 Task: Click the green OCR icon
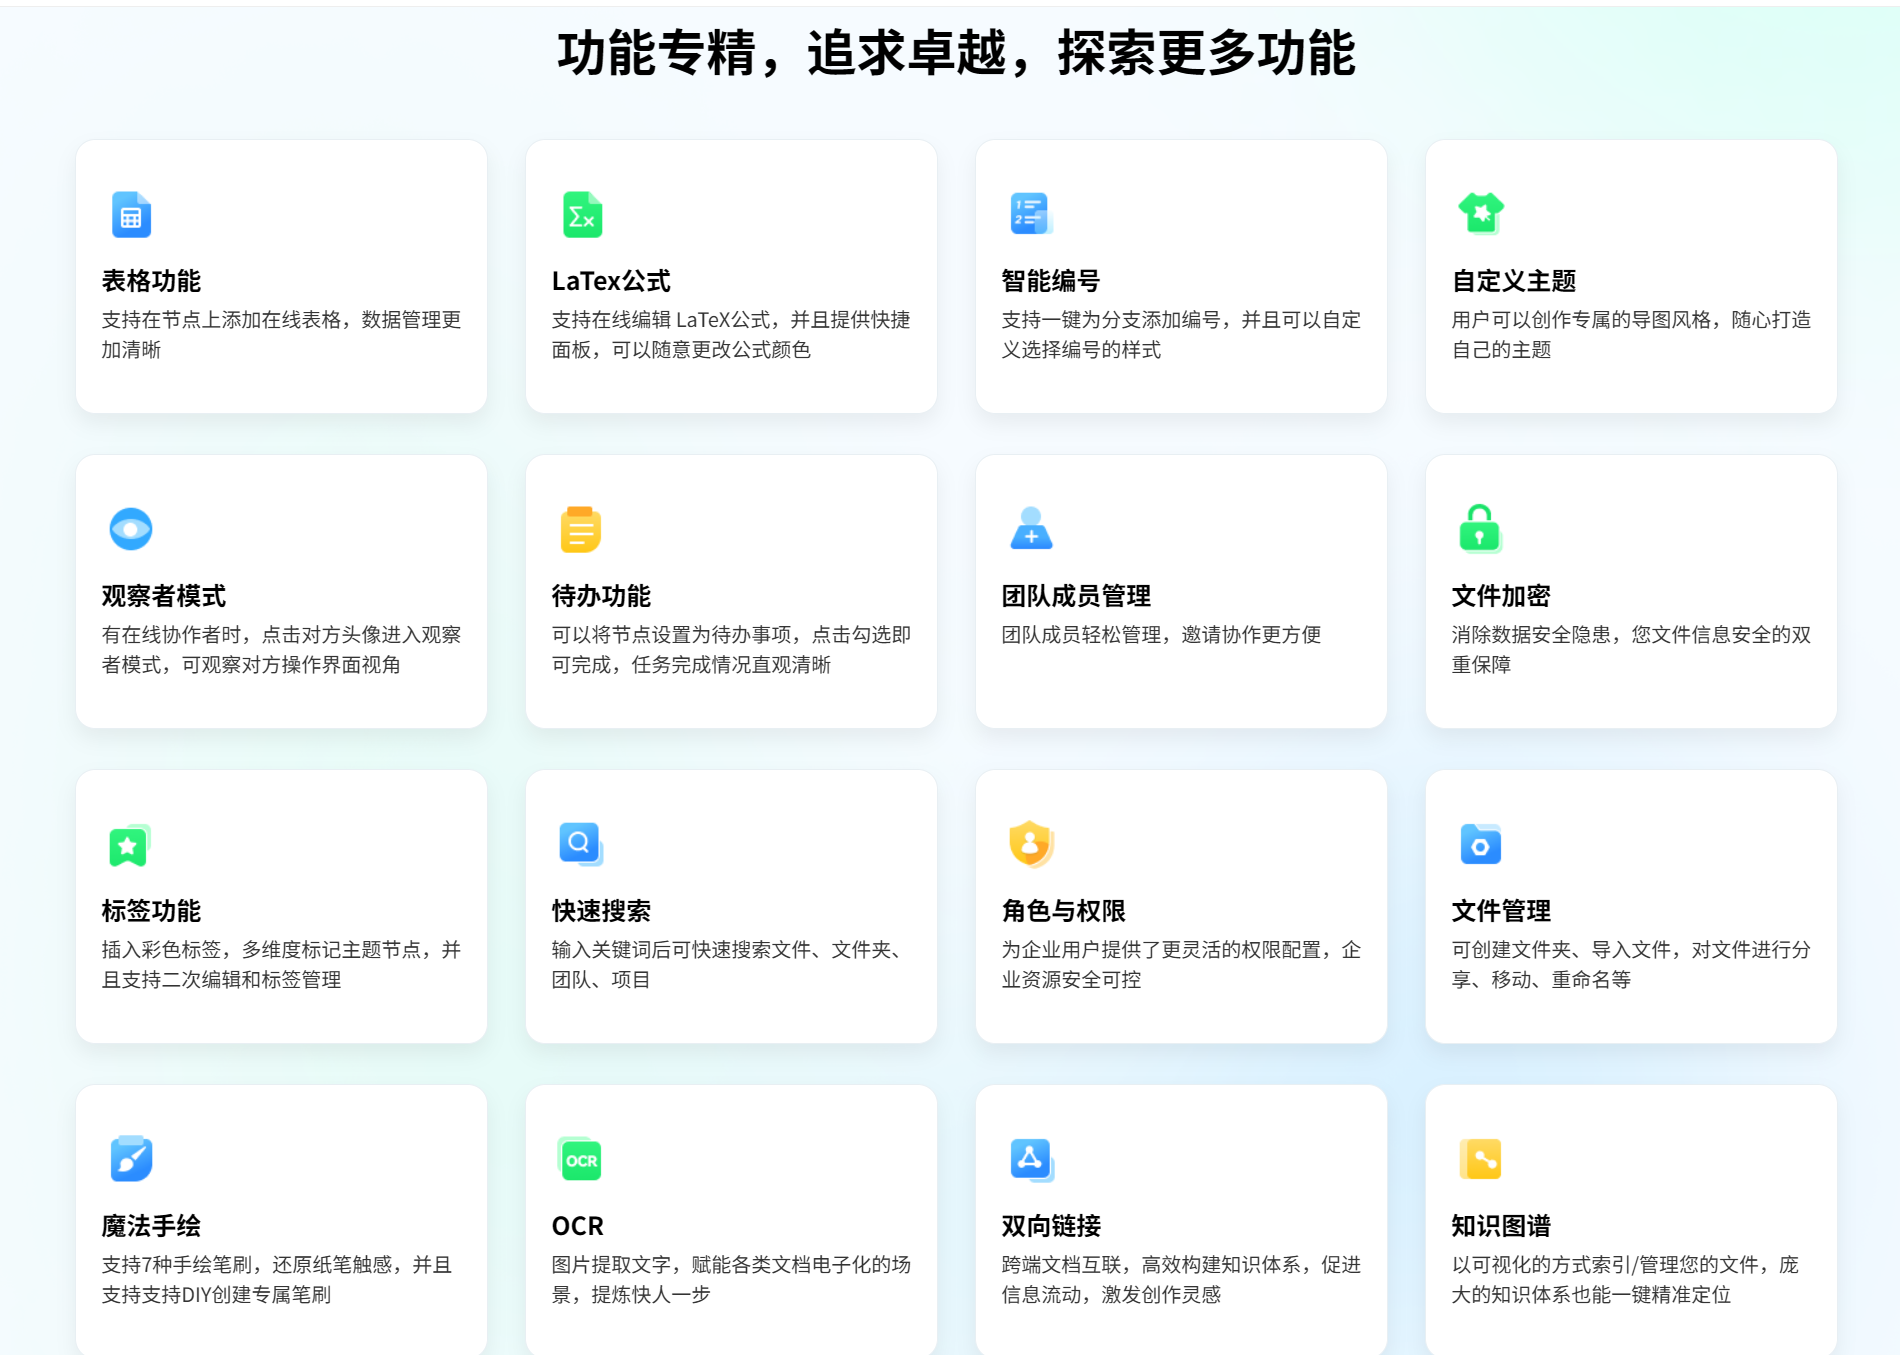580,1160
